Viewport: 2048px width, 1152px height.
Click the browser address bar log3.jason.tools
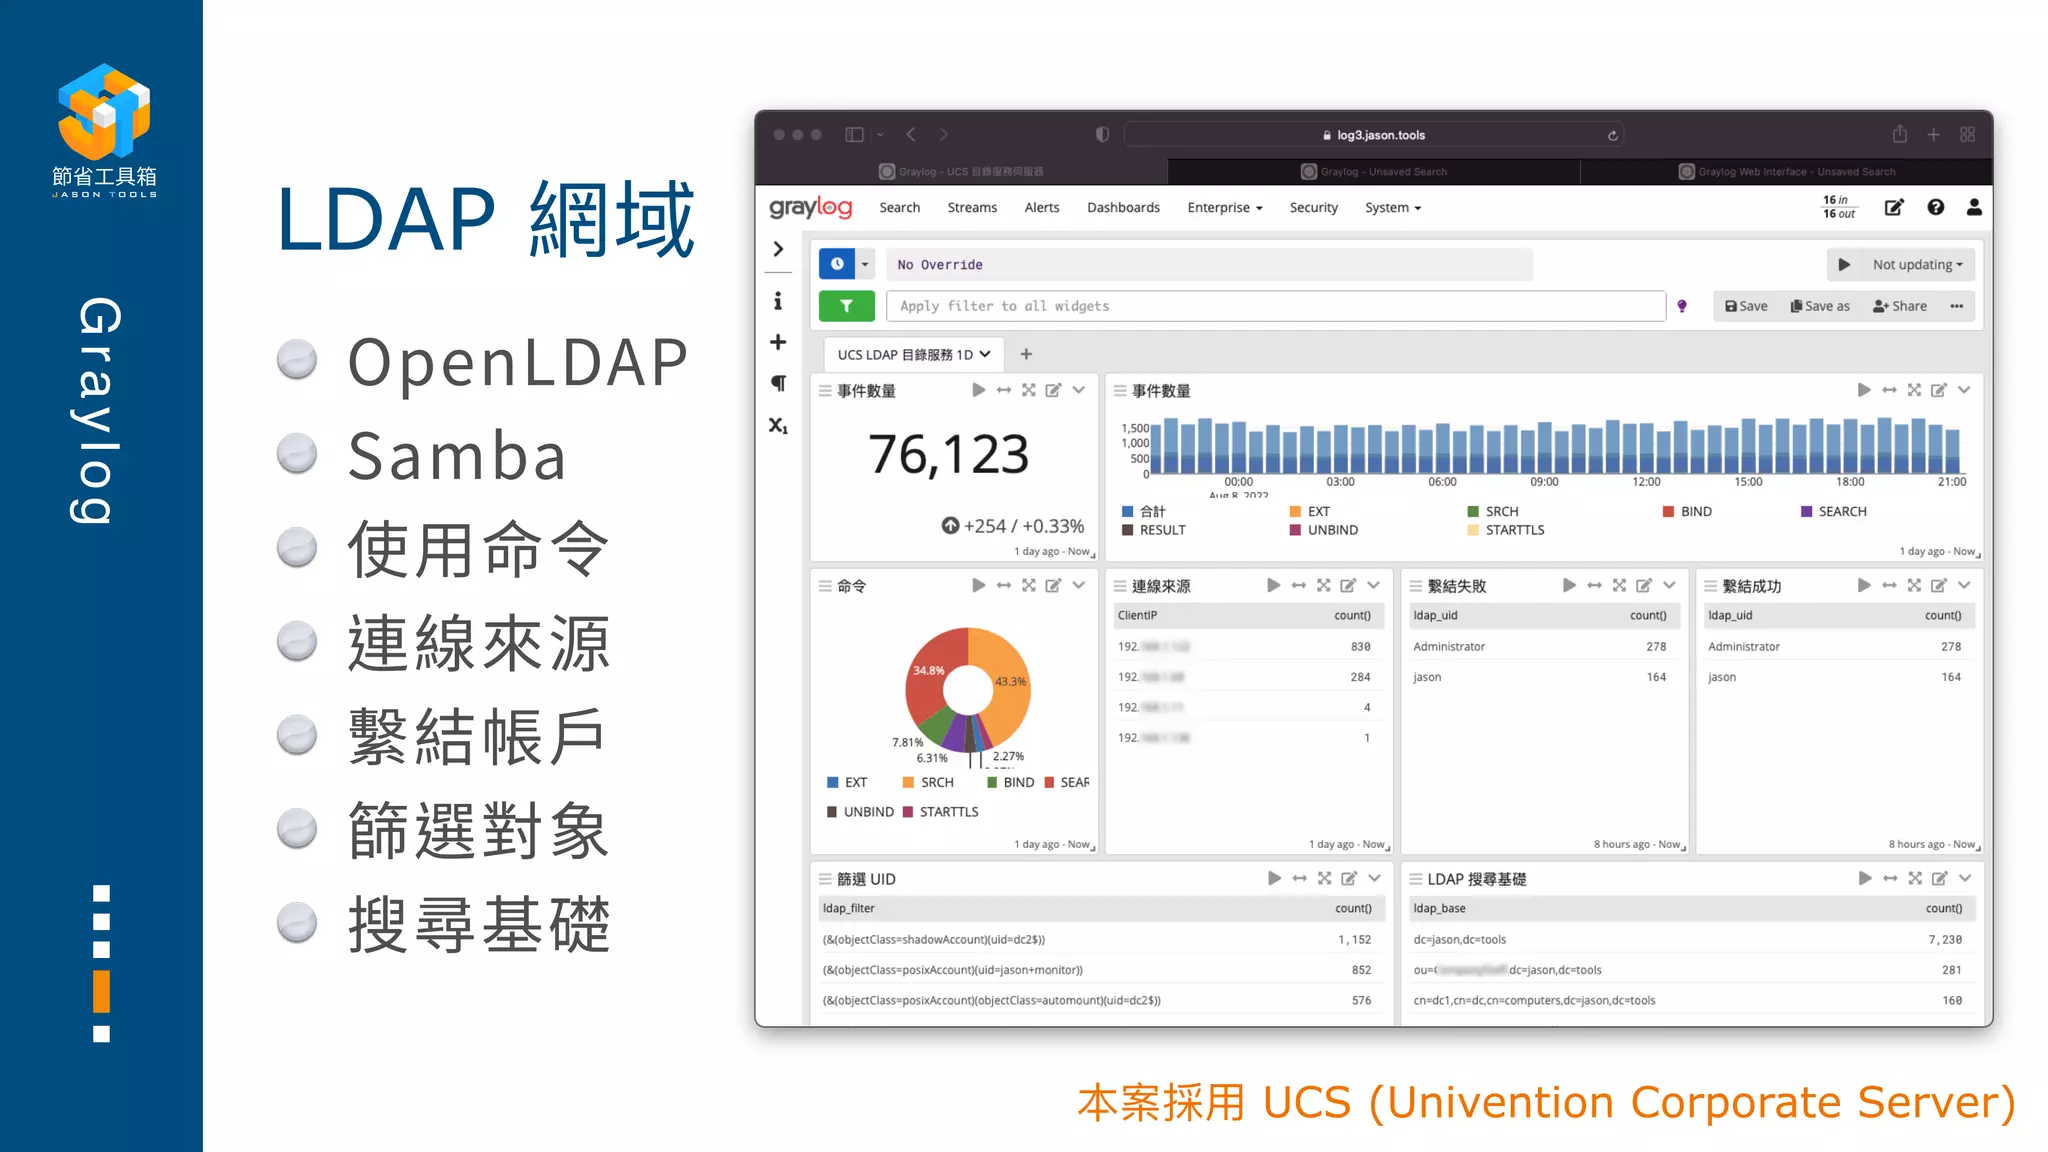[1373, 135]
